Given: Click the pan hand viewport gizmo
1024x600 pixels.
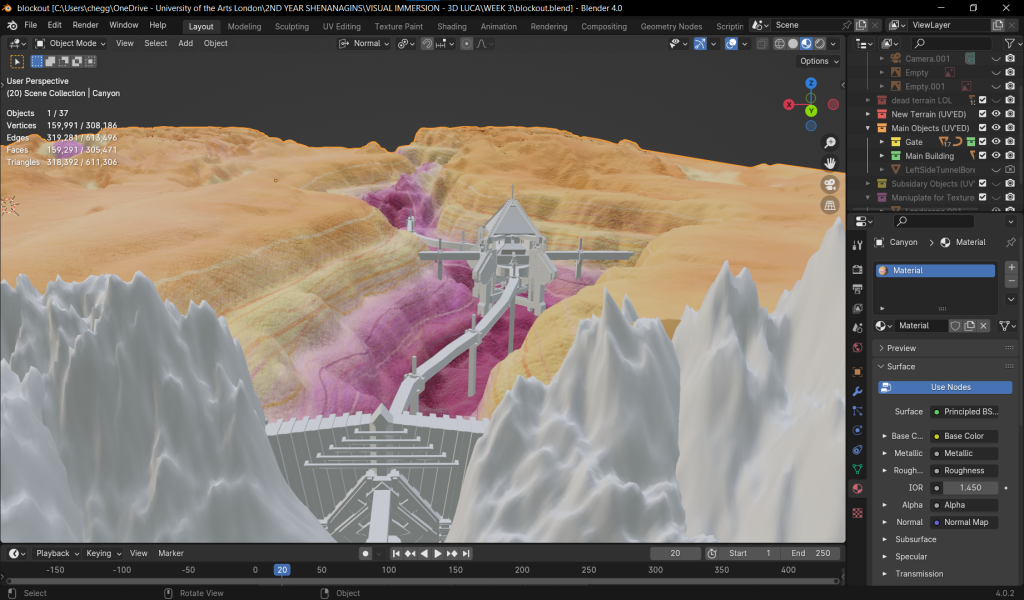Looking at the screenshot, I should [829, 163].
